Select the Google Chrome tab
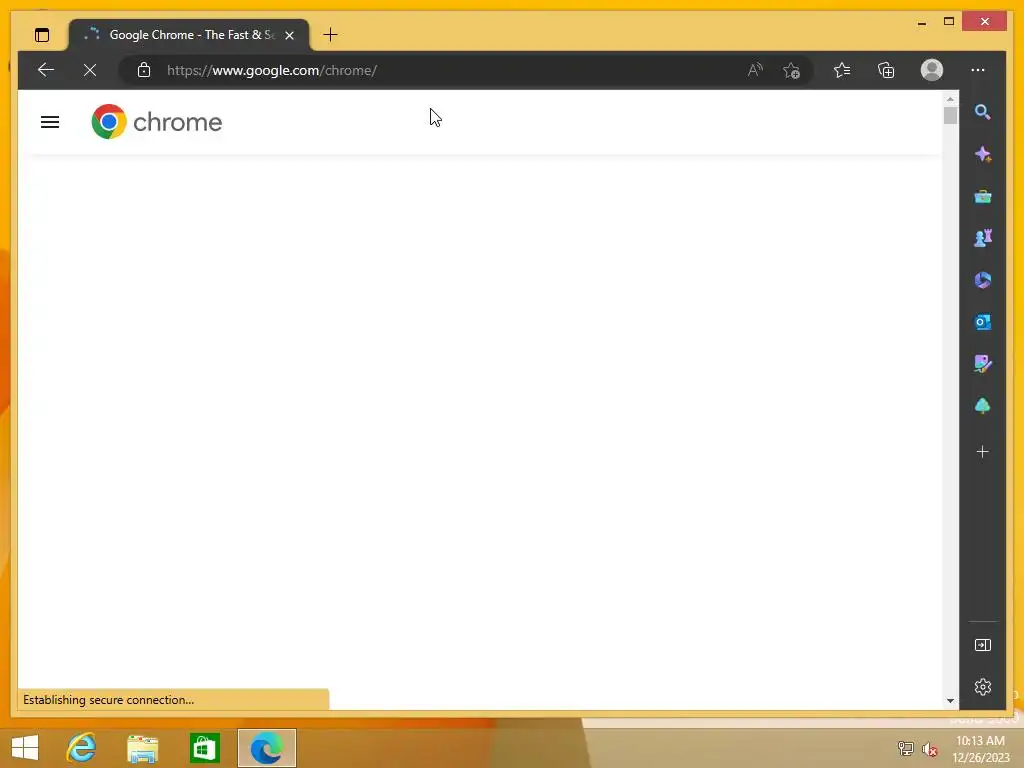Viewport: 1024px width, 768px height. [189, 35]
